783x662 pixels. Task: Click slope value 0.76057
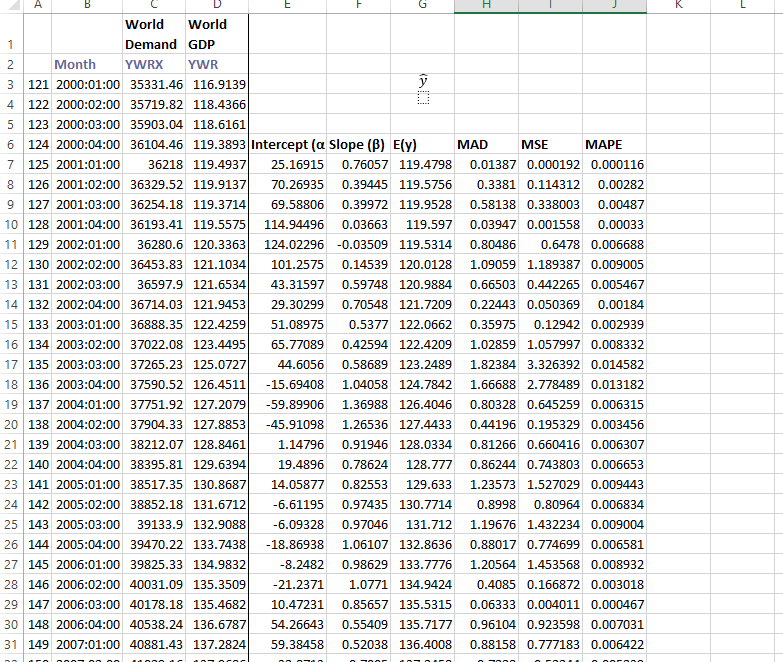pos(359,164)
